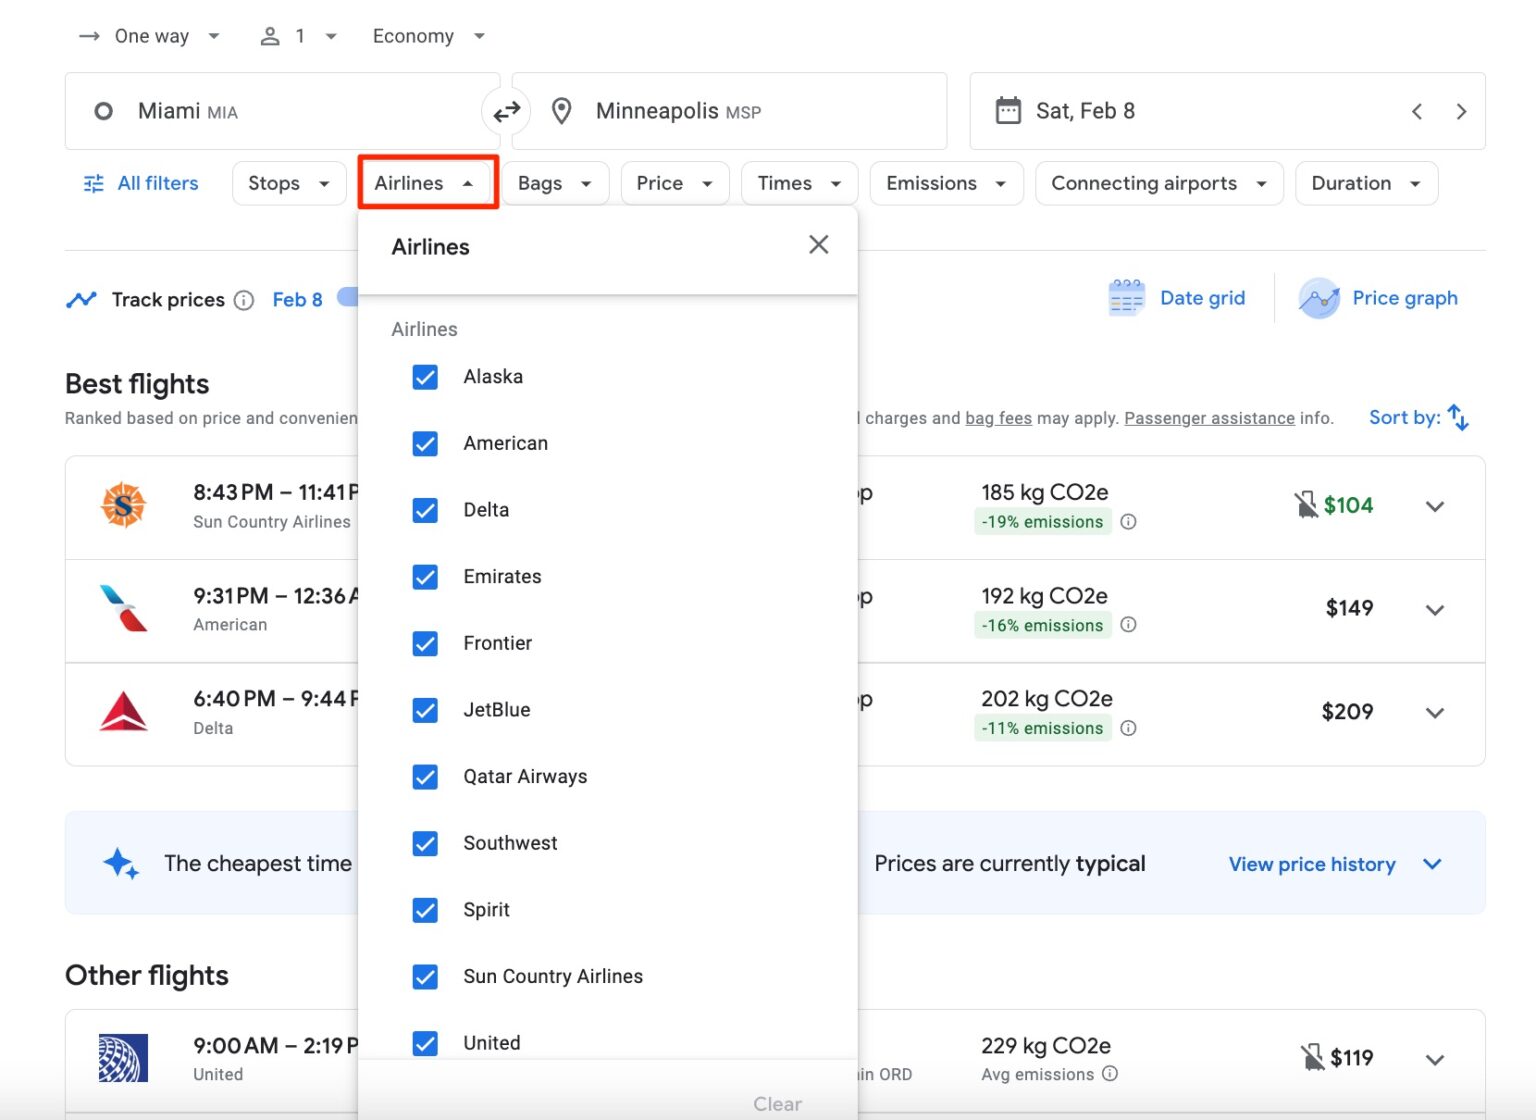Uncheck the Southwest airline checkbox
Image resolution: width=1536 pixels, height=1120 pixels.
[425, 843]
